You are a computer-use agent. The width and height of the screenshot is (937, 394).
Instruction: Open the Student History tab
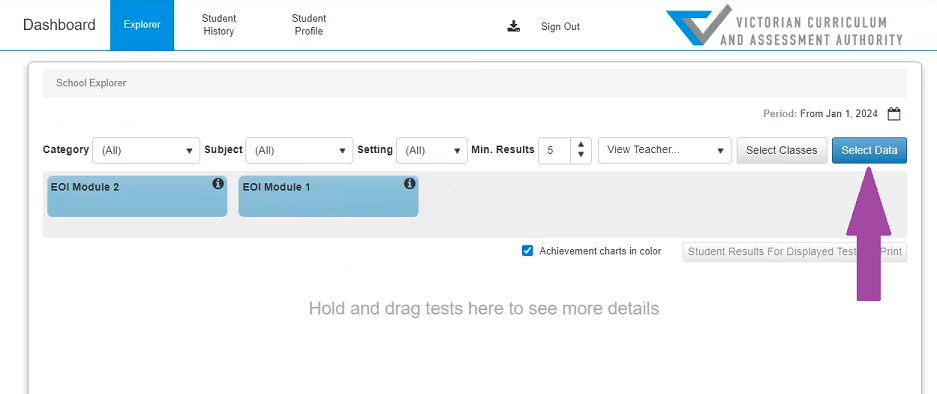(x=219, y=25)
